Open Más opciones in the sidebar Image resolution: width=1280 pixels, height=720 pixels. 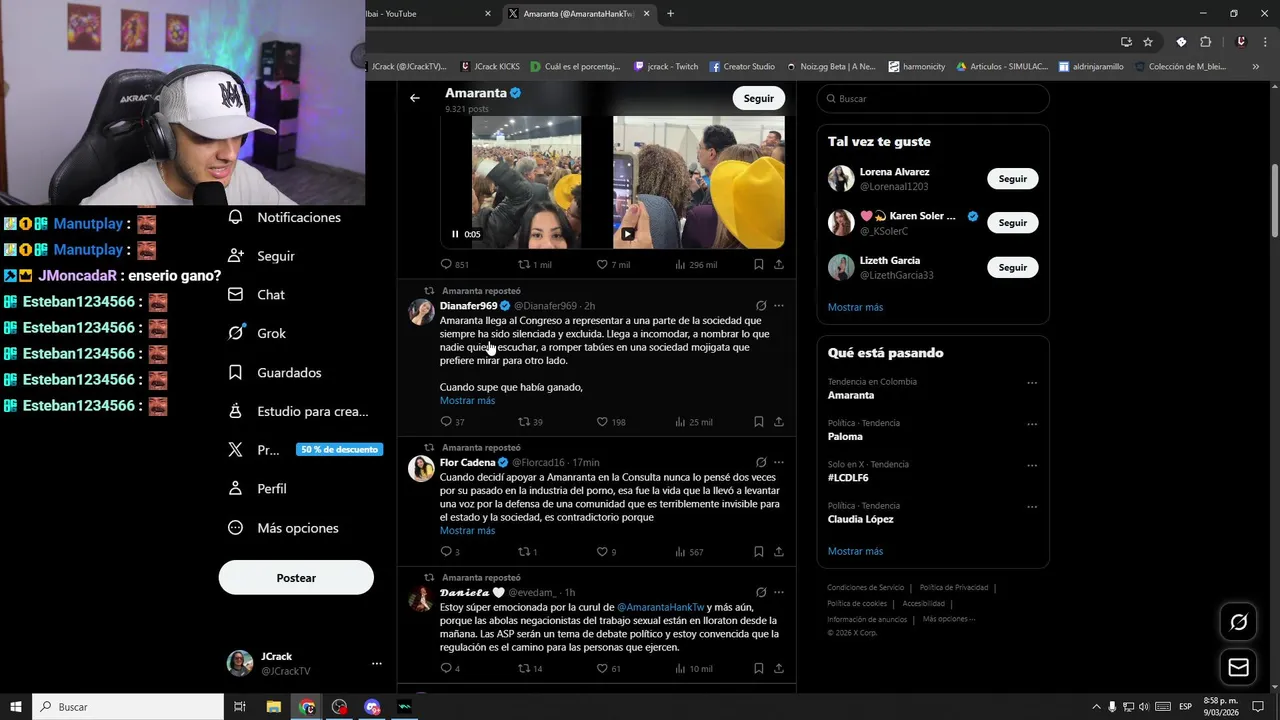coord(284,528)
